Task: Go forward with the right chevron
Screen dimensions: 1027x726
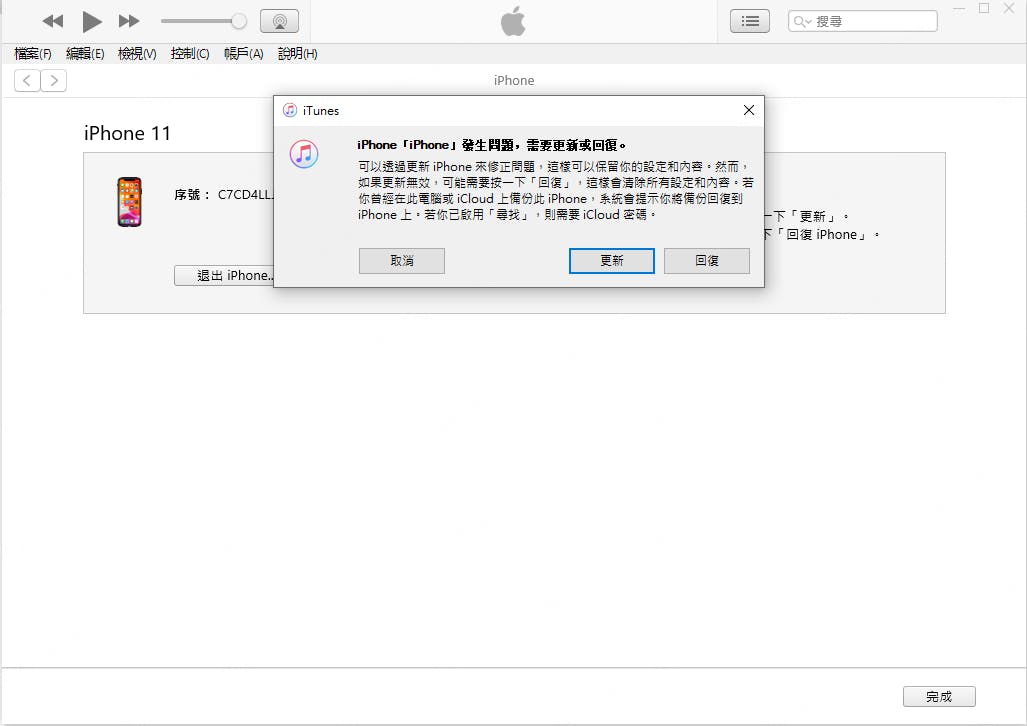Action: coord(54,81)
